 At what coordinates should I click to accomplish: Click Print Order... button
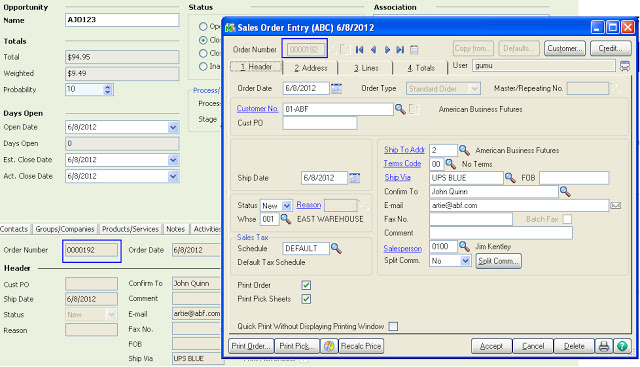(251, 346)
